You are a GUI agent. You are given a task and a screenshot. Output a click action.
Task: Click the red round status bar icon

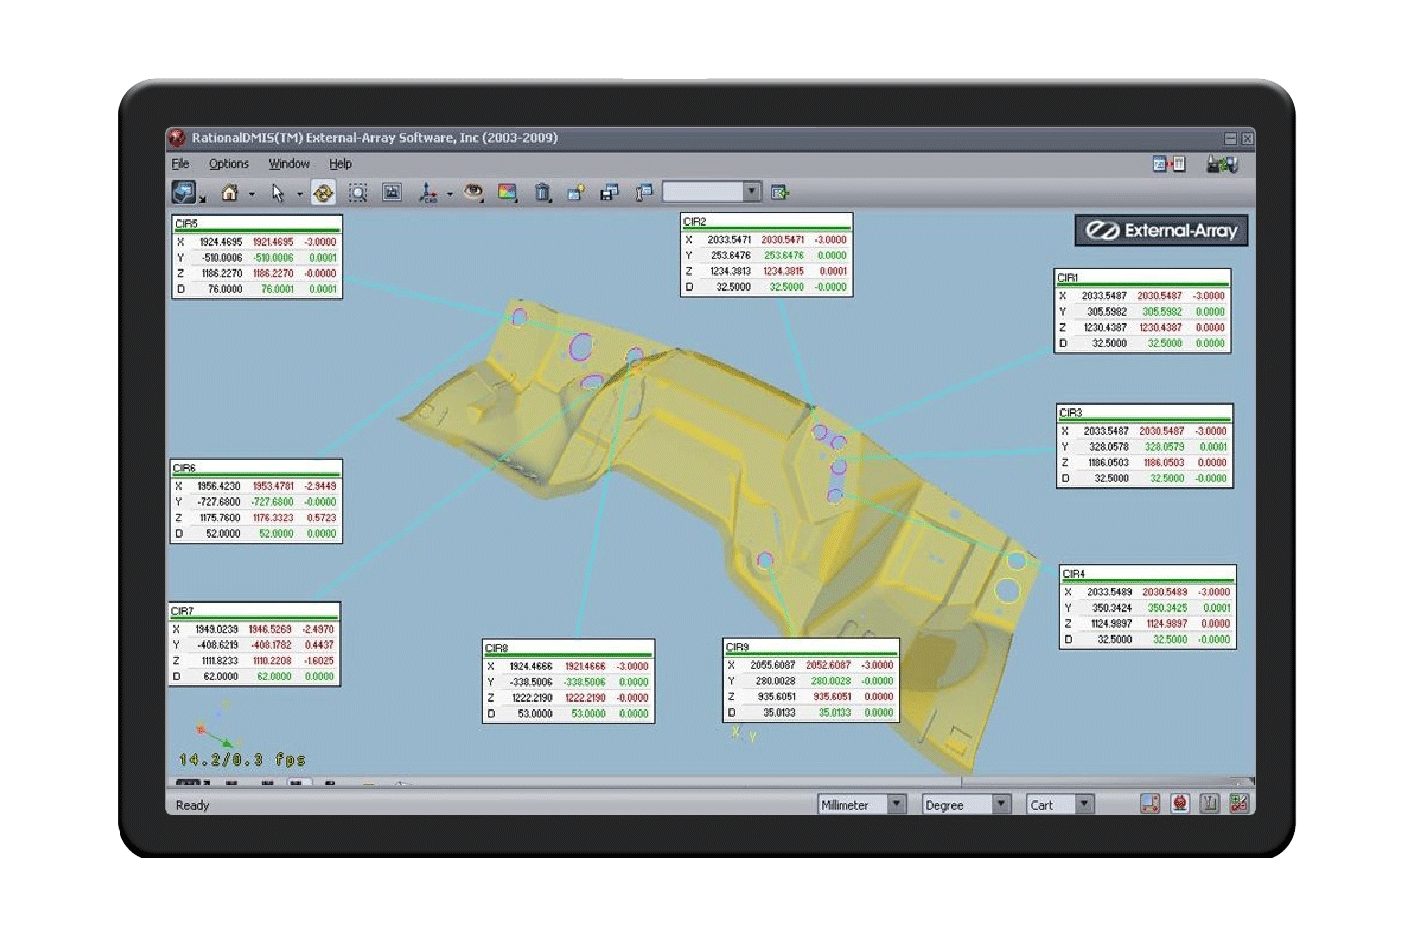[x=1180, y=803]
